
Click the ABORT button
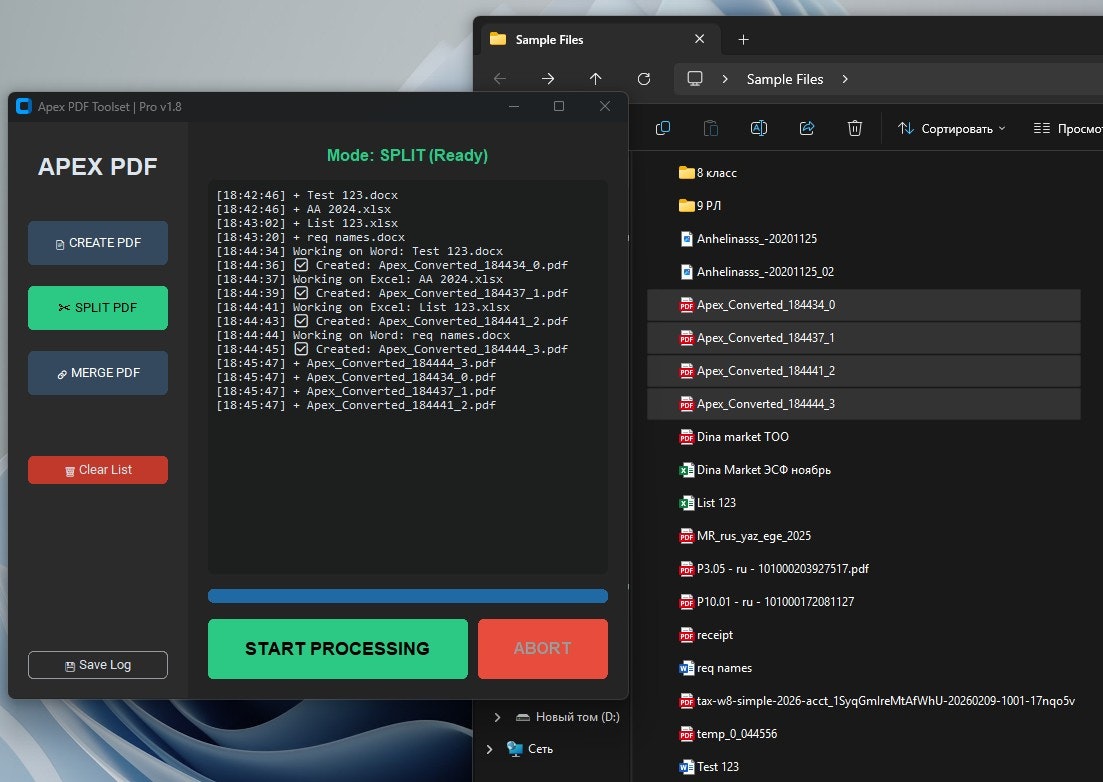pyautogui.click(x=542, y=649)
